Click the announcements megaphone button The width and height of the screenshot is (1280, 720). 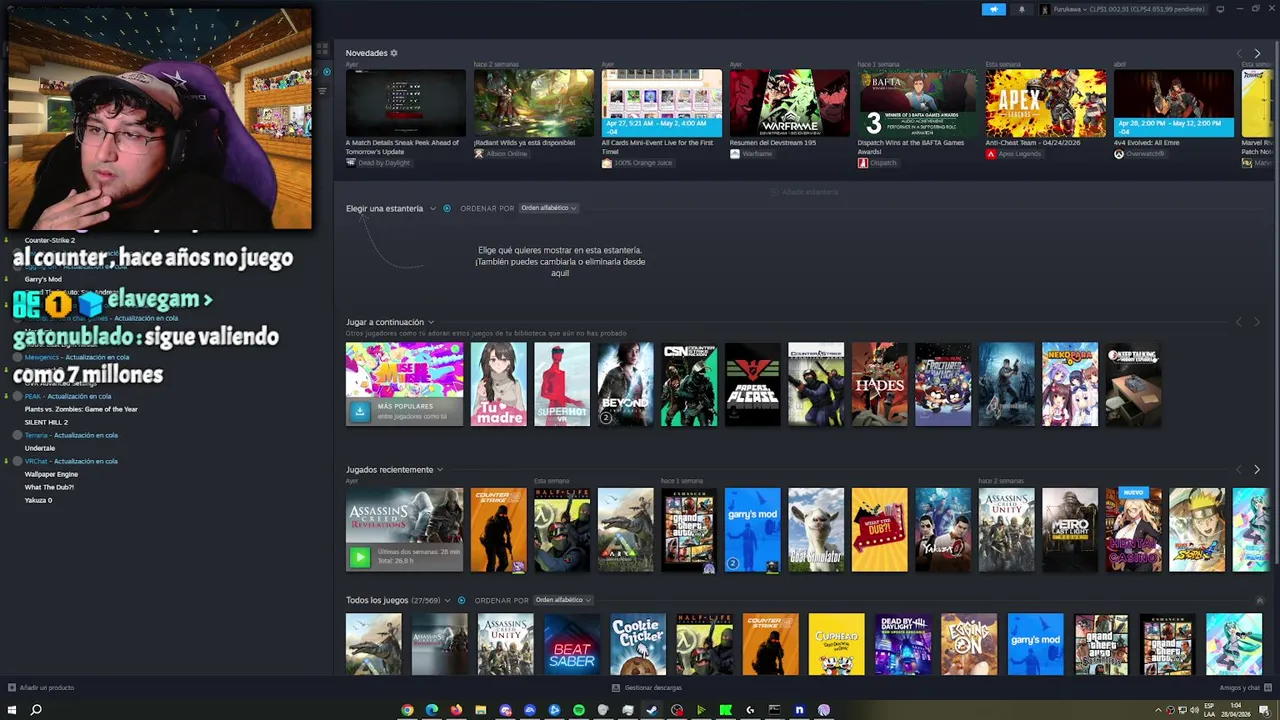click(993, 9)
